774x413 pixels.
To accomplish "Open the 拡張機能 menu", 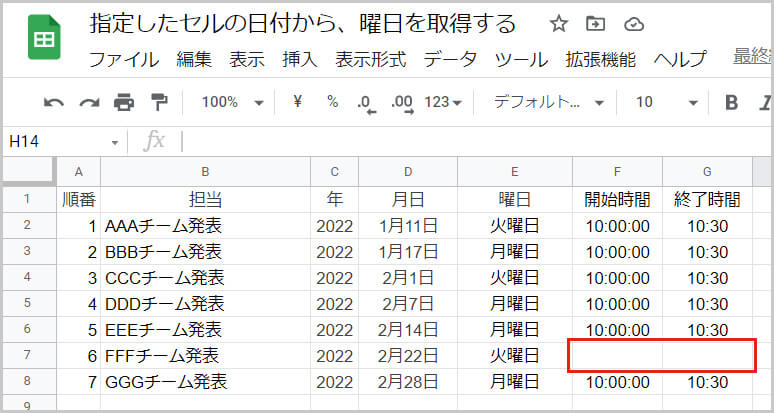I will (x=601, y=60).
